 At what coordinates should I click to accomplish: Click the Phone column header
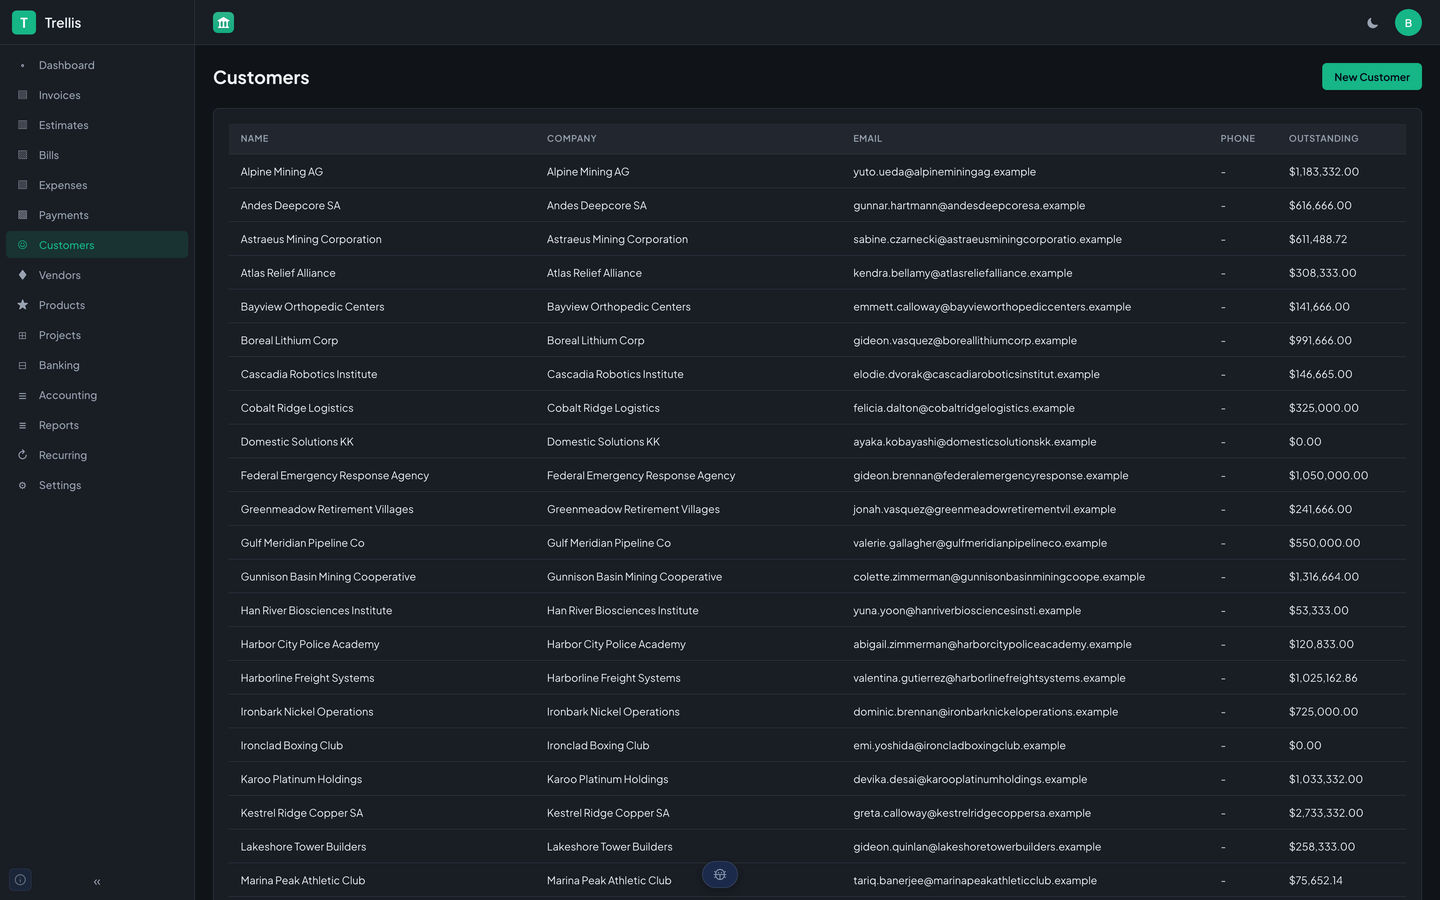coord(1238,139)
